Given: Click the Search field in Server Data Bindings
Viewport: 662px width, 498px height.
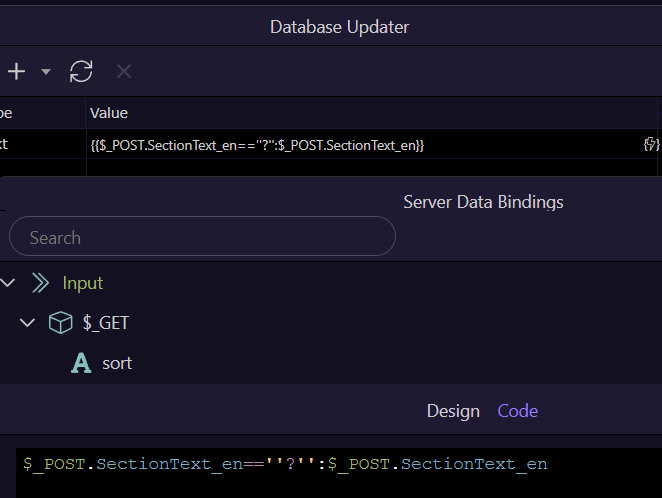Looking at the screenshot, I should (202, 237).
